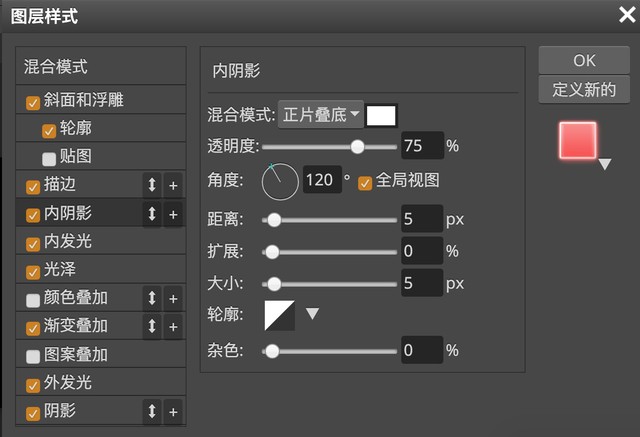This screenshot has height=437, width=640.
Task: Select 混合模式 in the left list
Action: [56, 68]
